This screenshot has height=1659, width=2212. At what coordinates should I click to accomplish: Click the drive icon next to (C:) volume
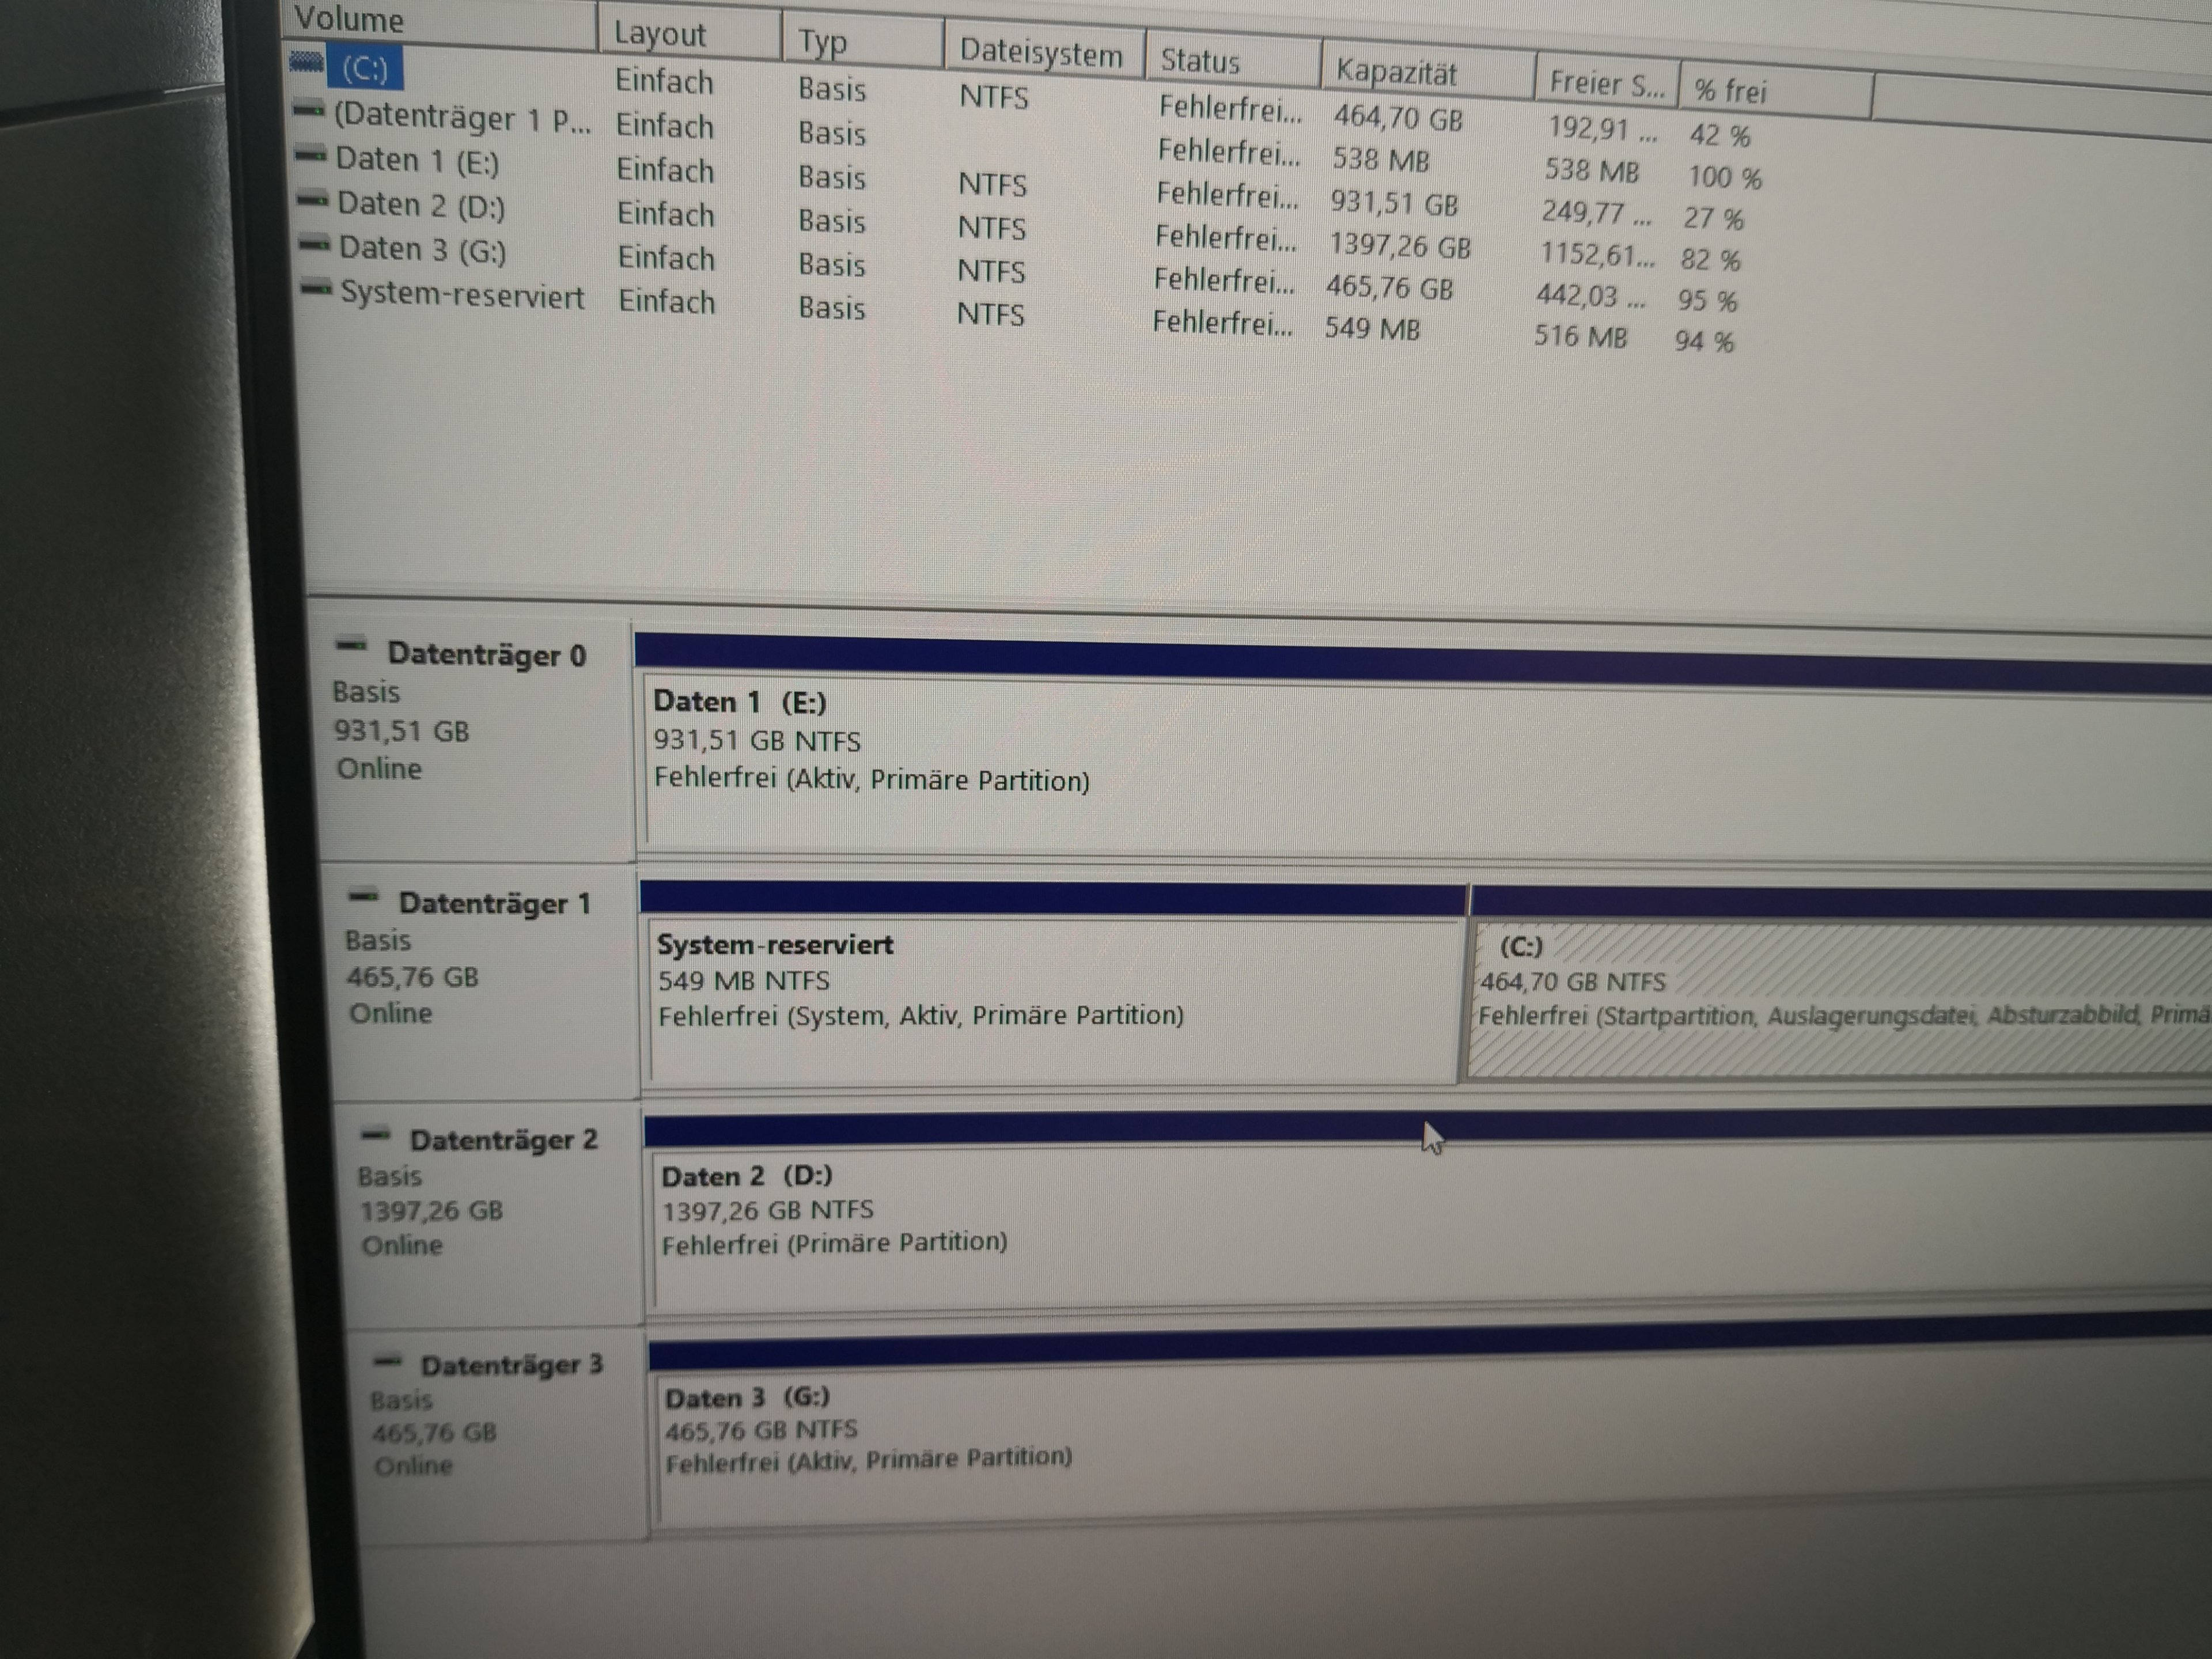click(x=307, y=63)
